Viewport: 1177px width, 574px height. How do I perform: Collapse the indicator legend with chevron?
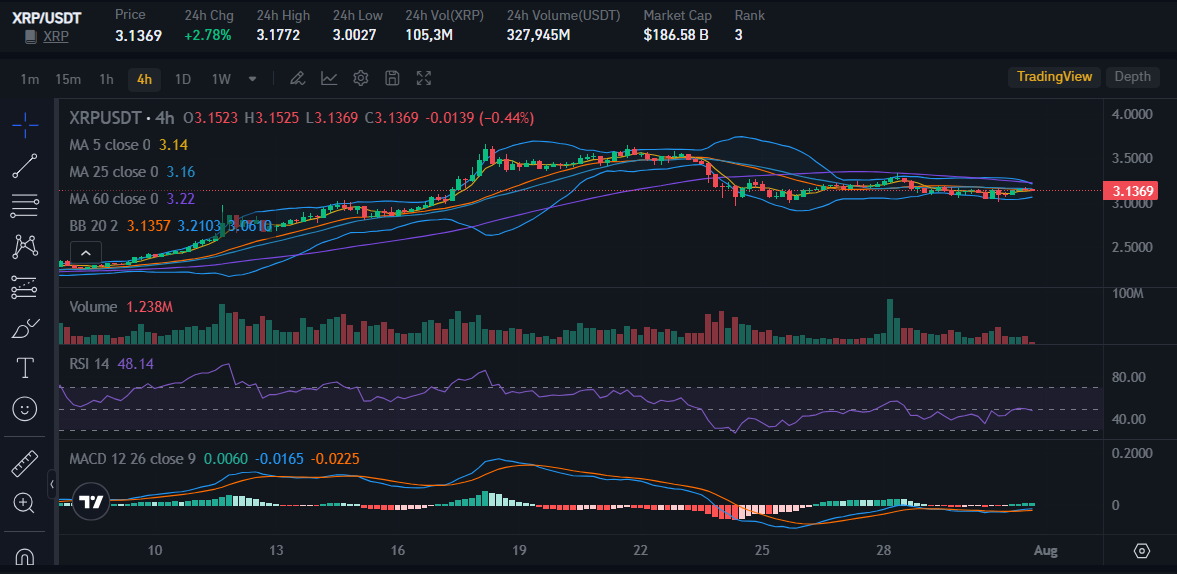tap(86, 253)
